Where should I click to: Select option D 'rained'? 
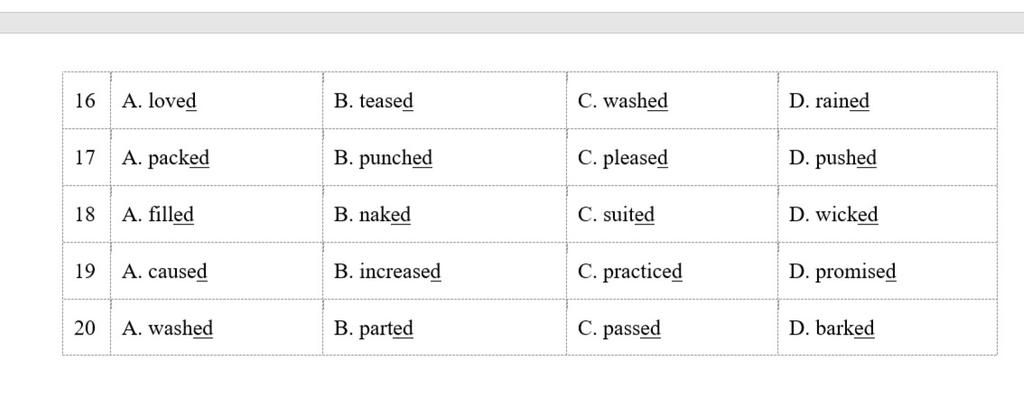click(x=842, y=101)
